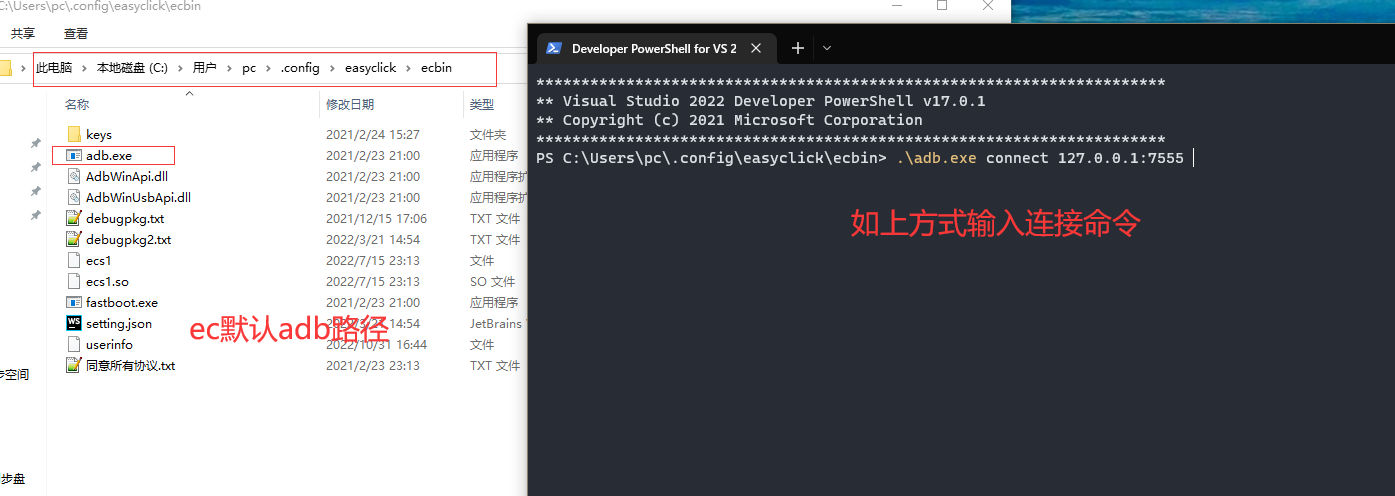Select the adb.exe file name
This screenshot has height=496, width=1395.
[x=109, y=155]
